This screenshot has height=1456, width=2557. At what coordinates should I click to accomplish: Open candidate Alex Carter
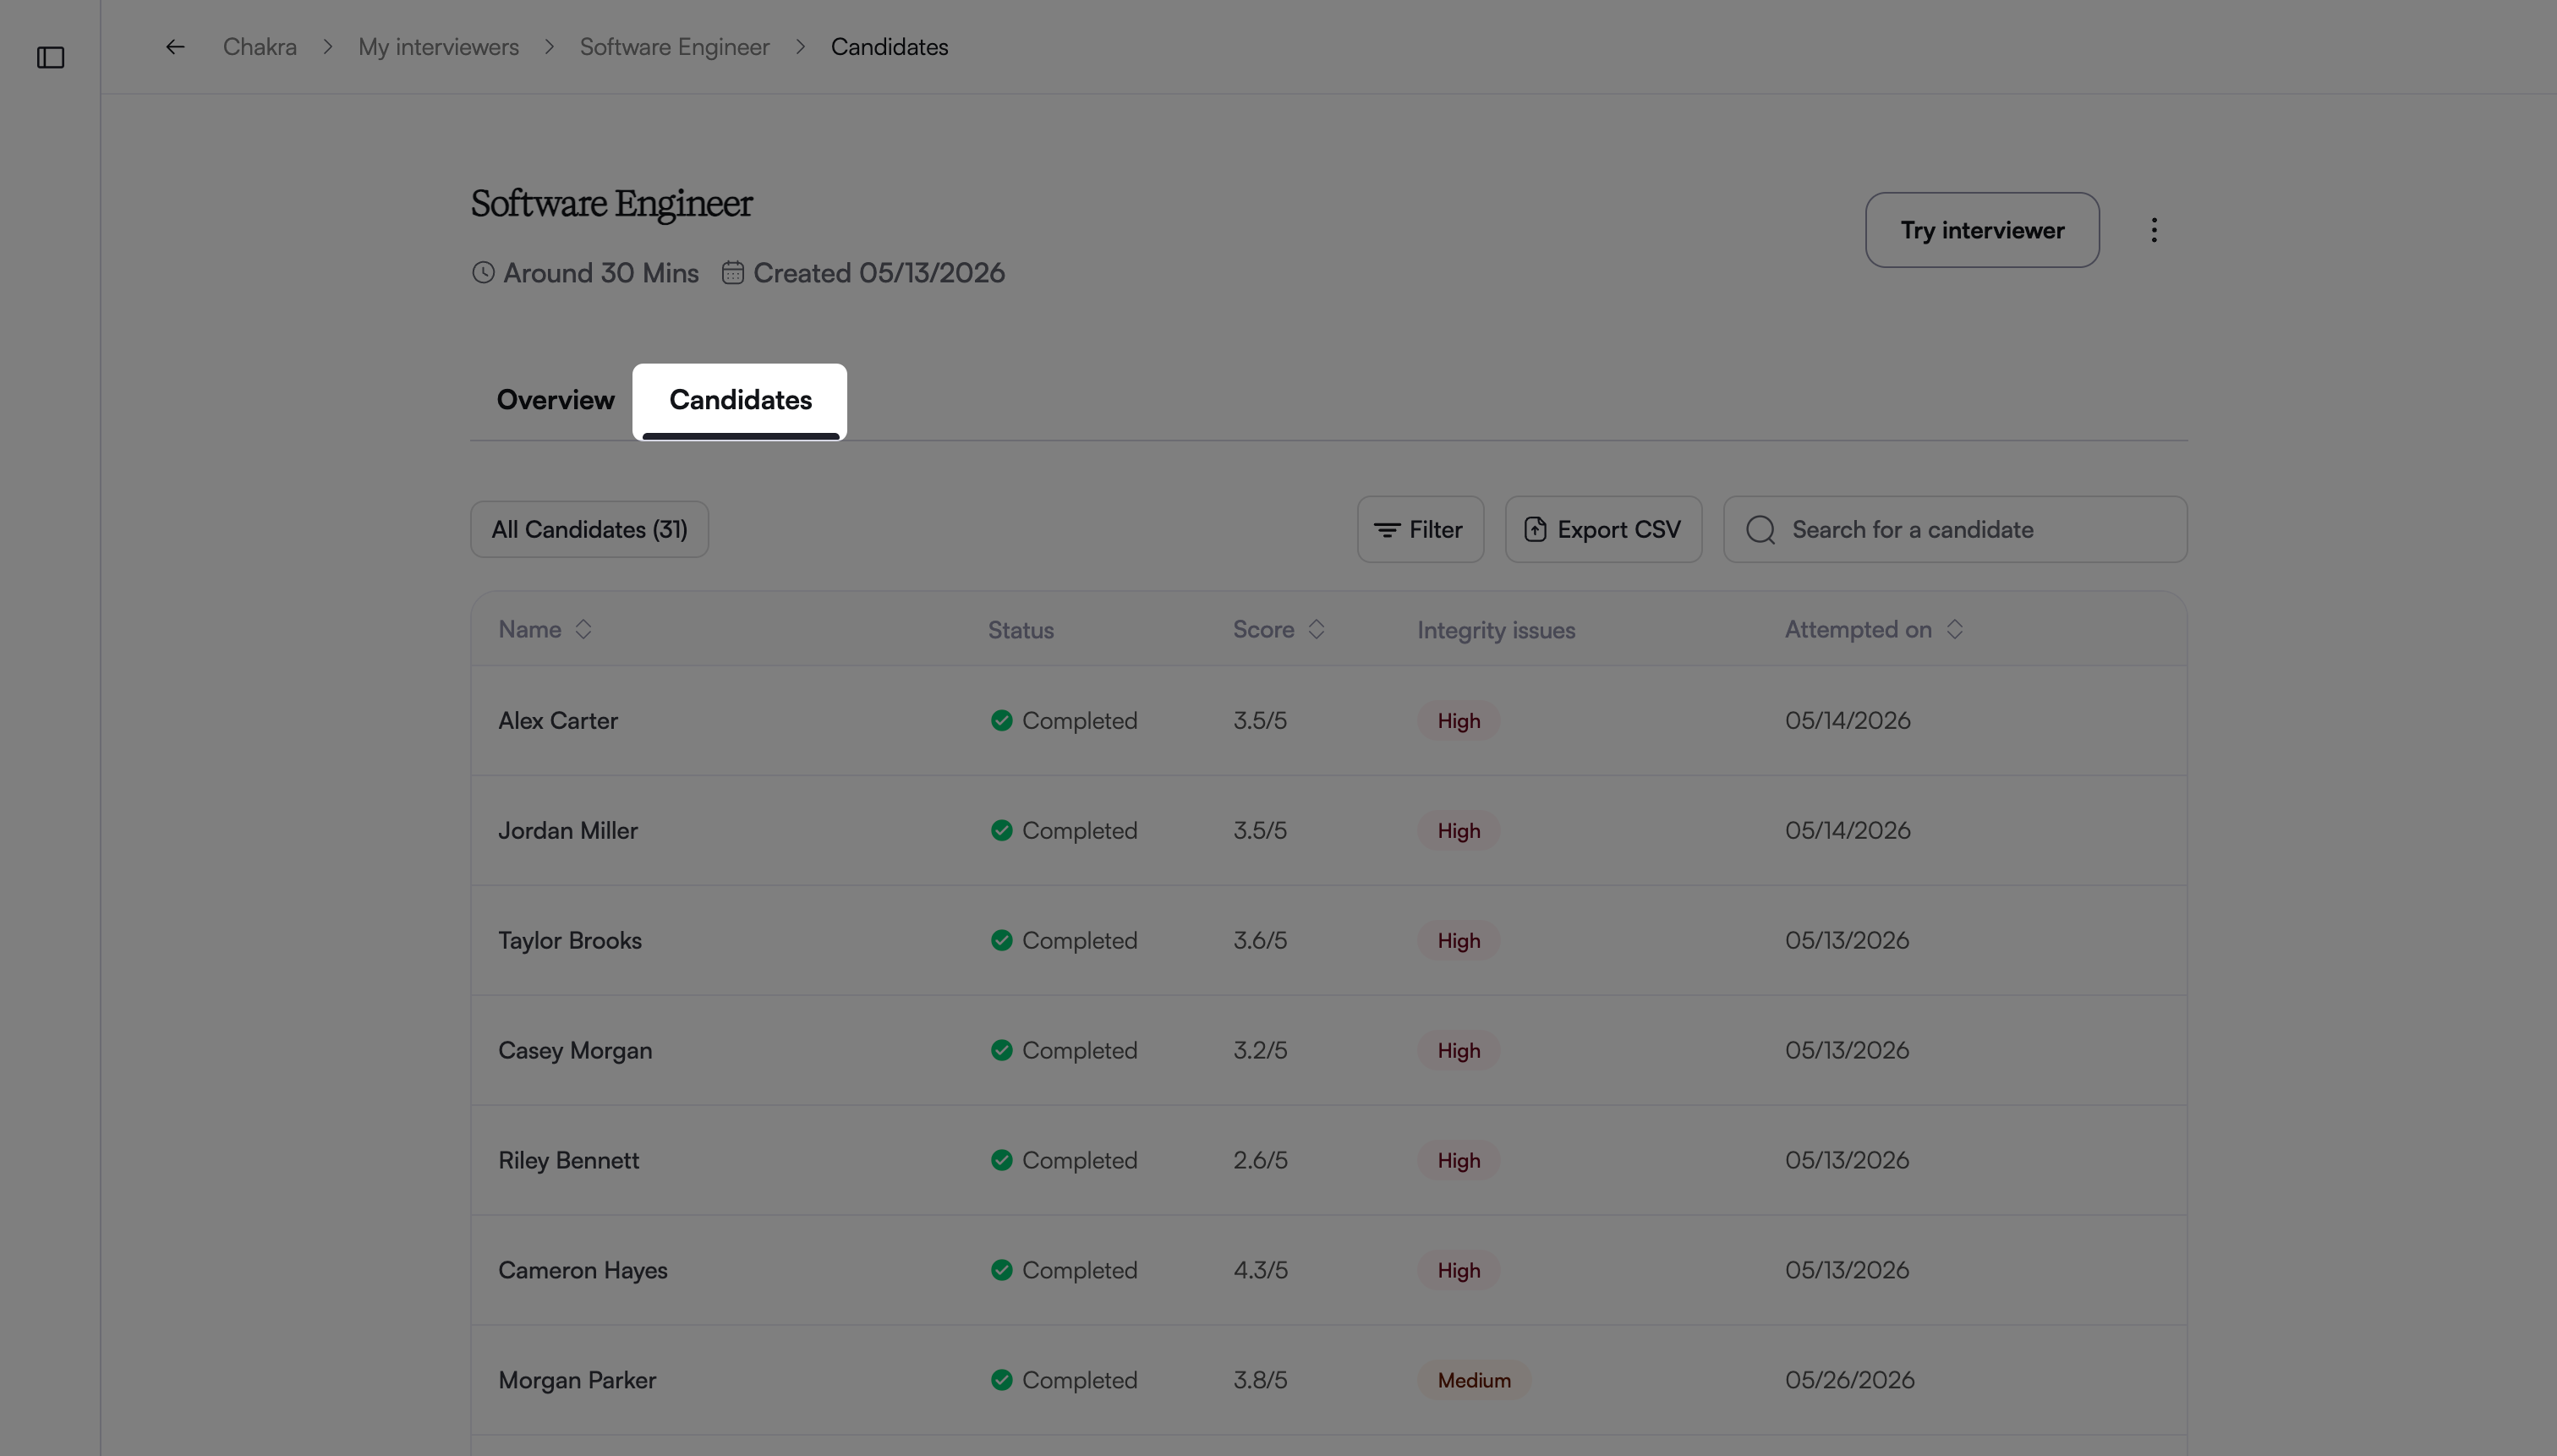[558, 721]
